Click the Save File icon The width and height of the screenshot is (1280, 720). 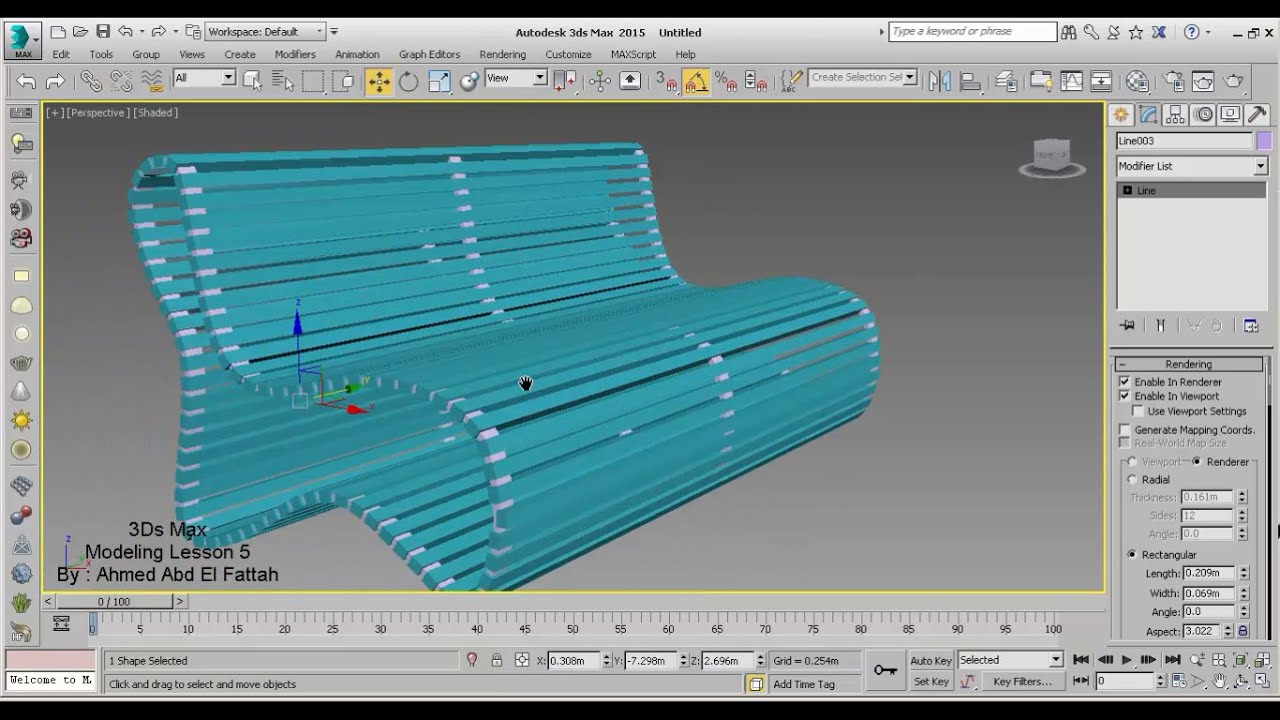103,32
